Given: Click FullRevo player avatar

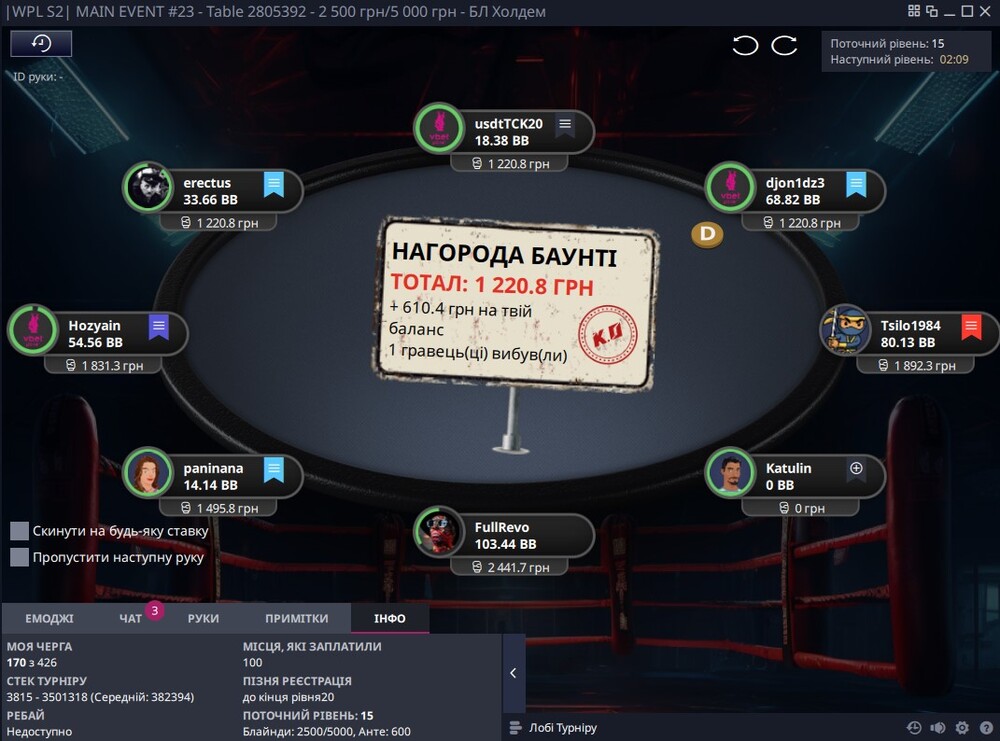Looking at the screenshot, I should (x=439, y=531).
